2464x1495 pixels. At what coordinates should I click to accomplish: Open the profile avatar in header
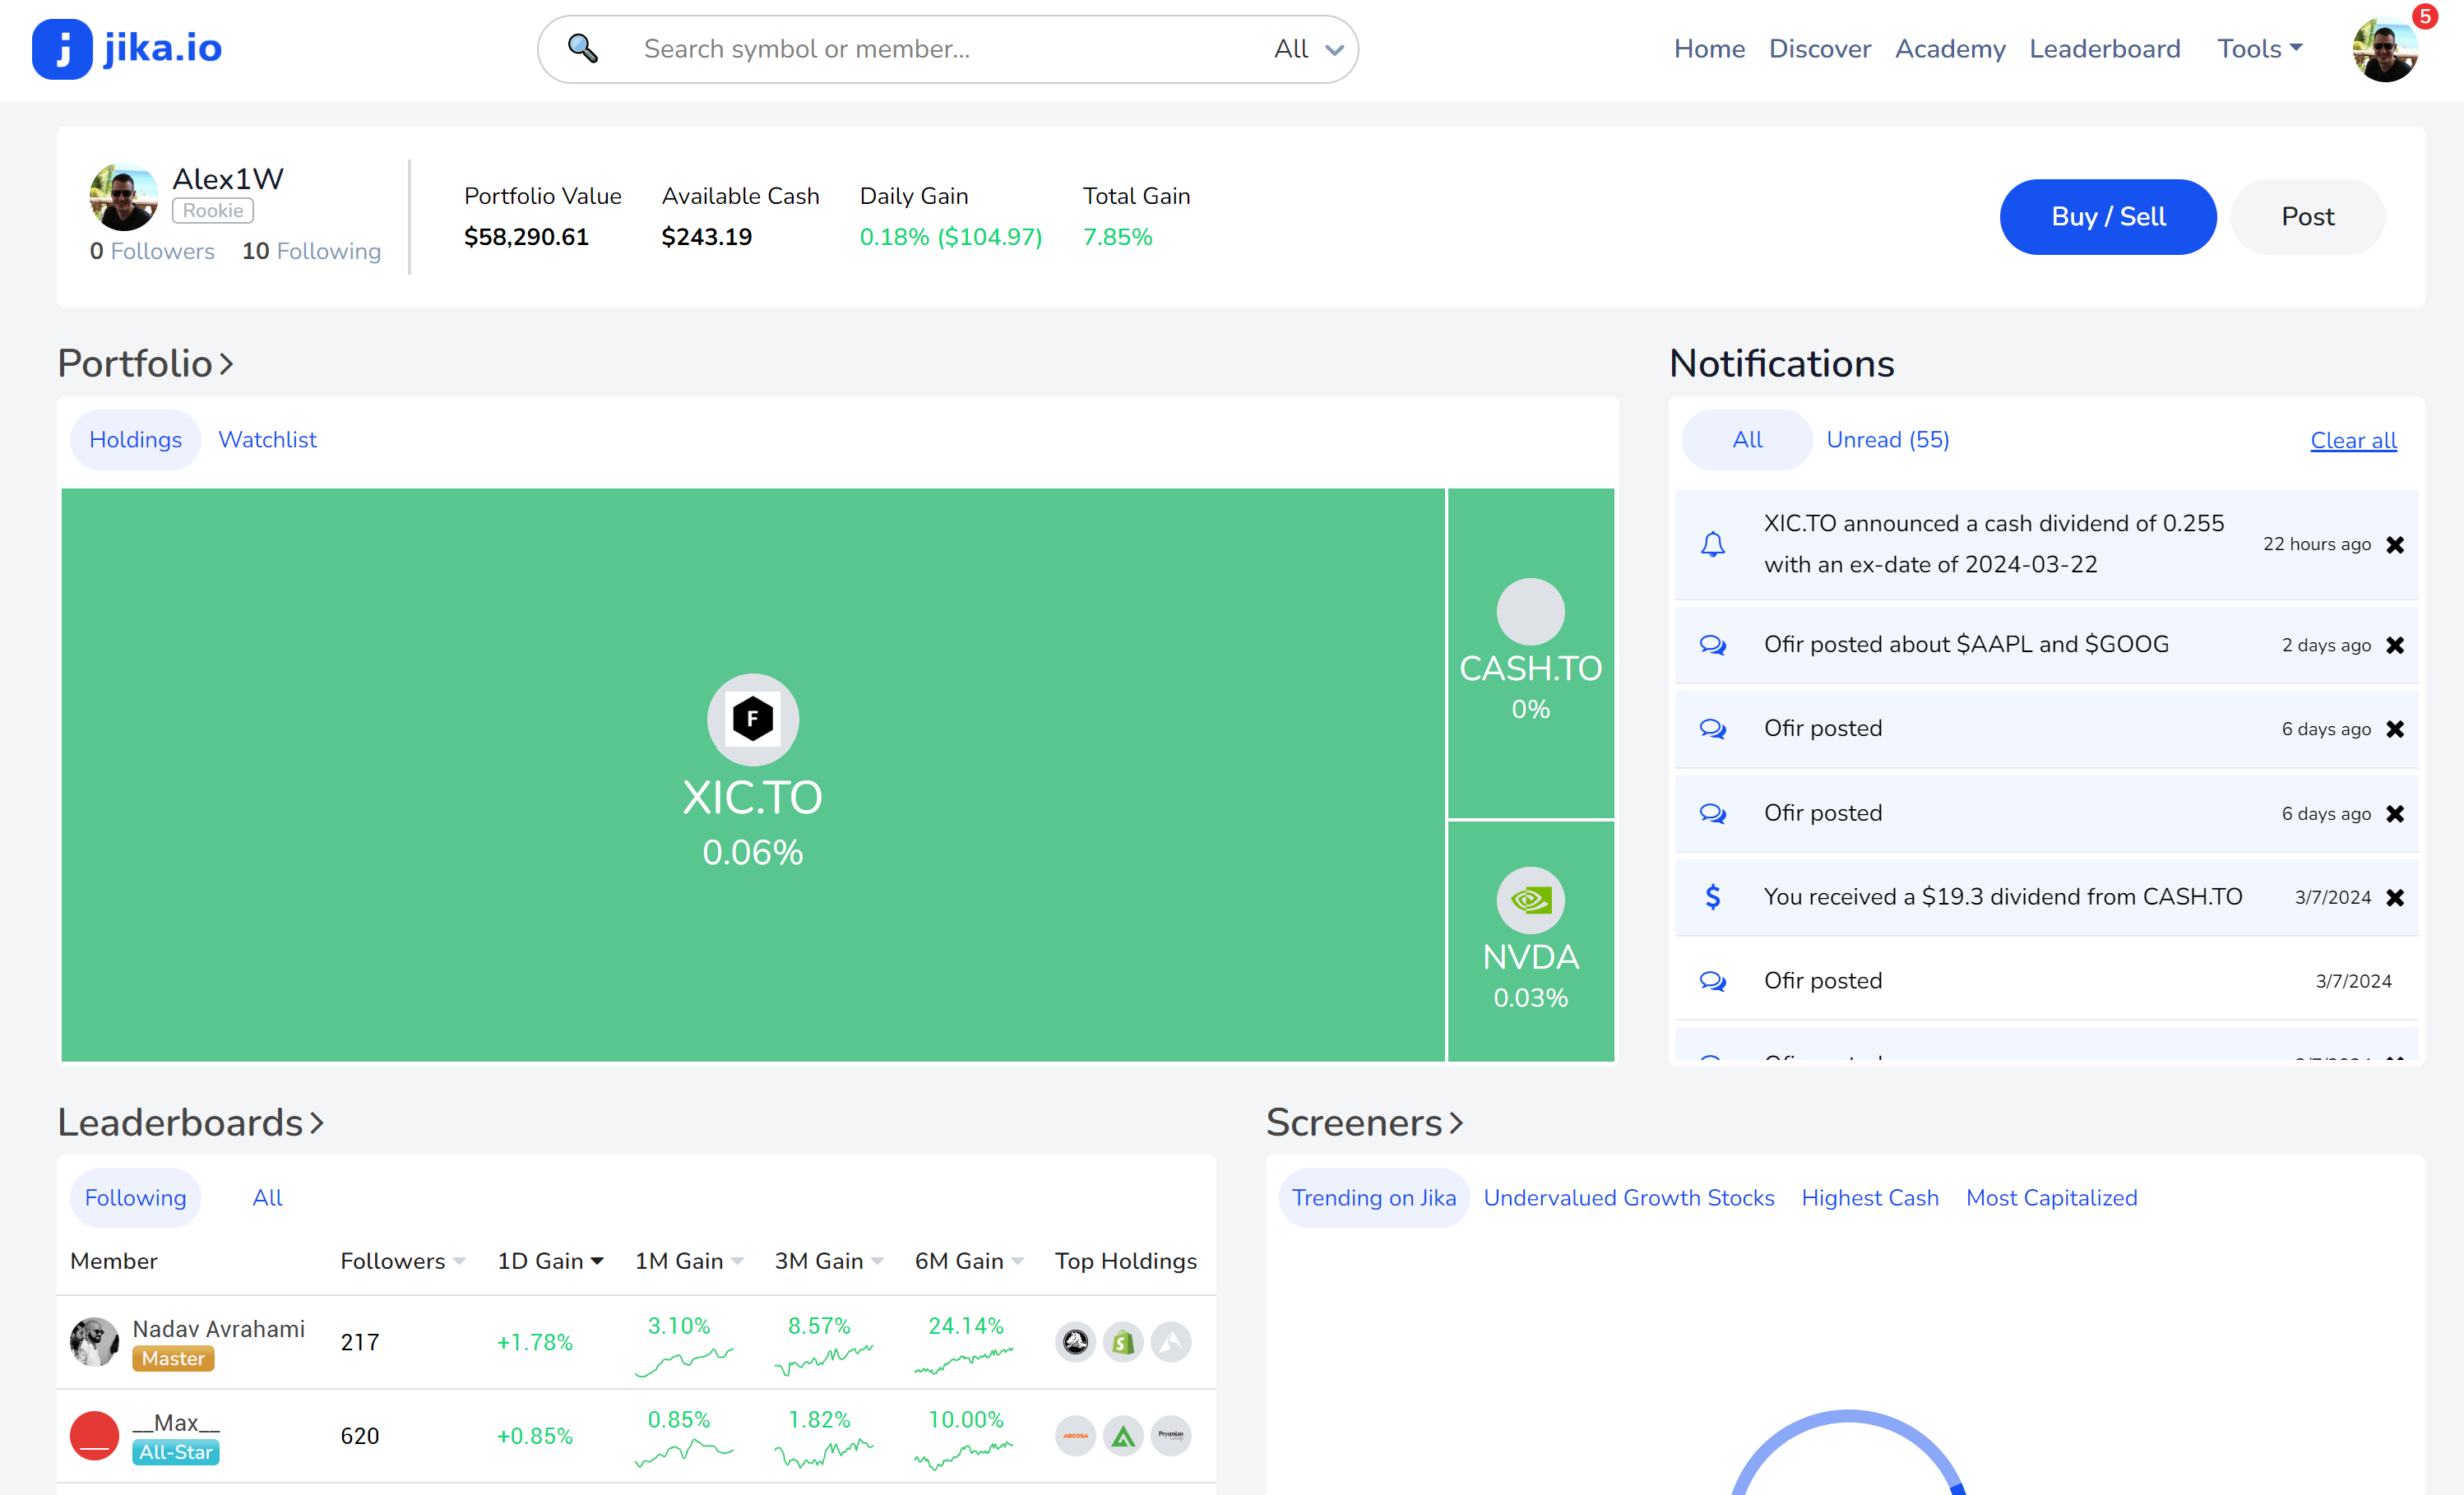click(2384, 50)
